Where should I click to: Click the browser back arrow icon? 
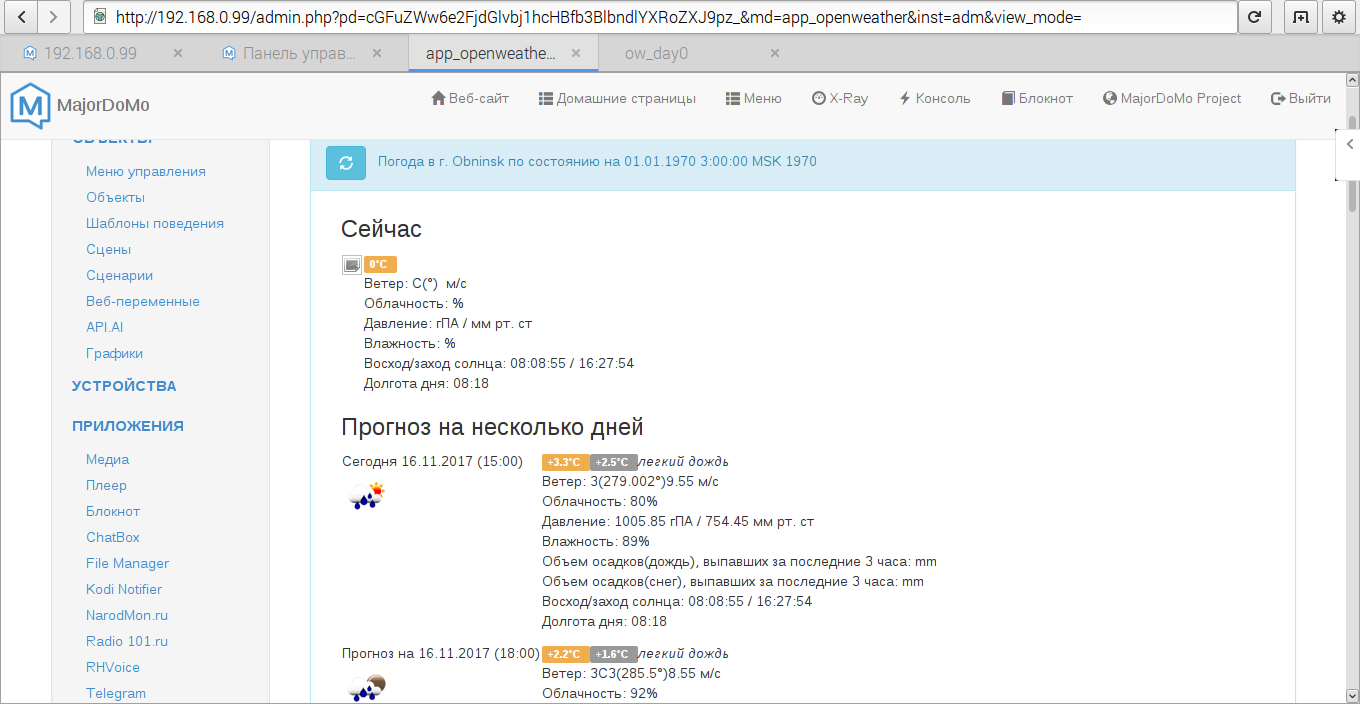click(19, 16)
